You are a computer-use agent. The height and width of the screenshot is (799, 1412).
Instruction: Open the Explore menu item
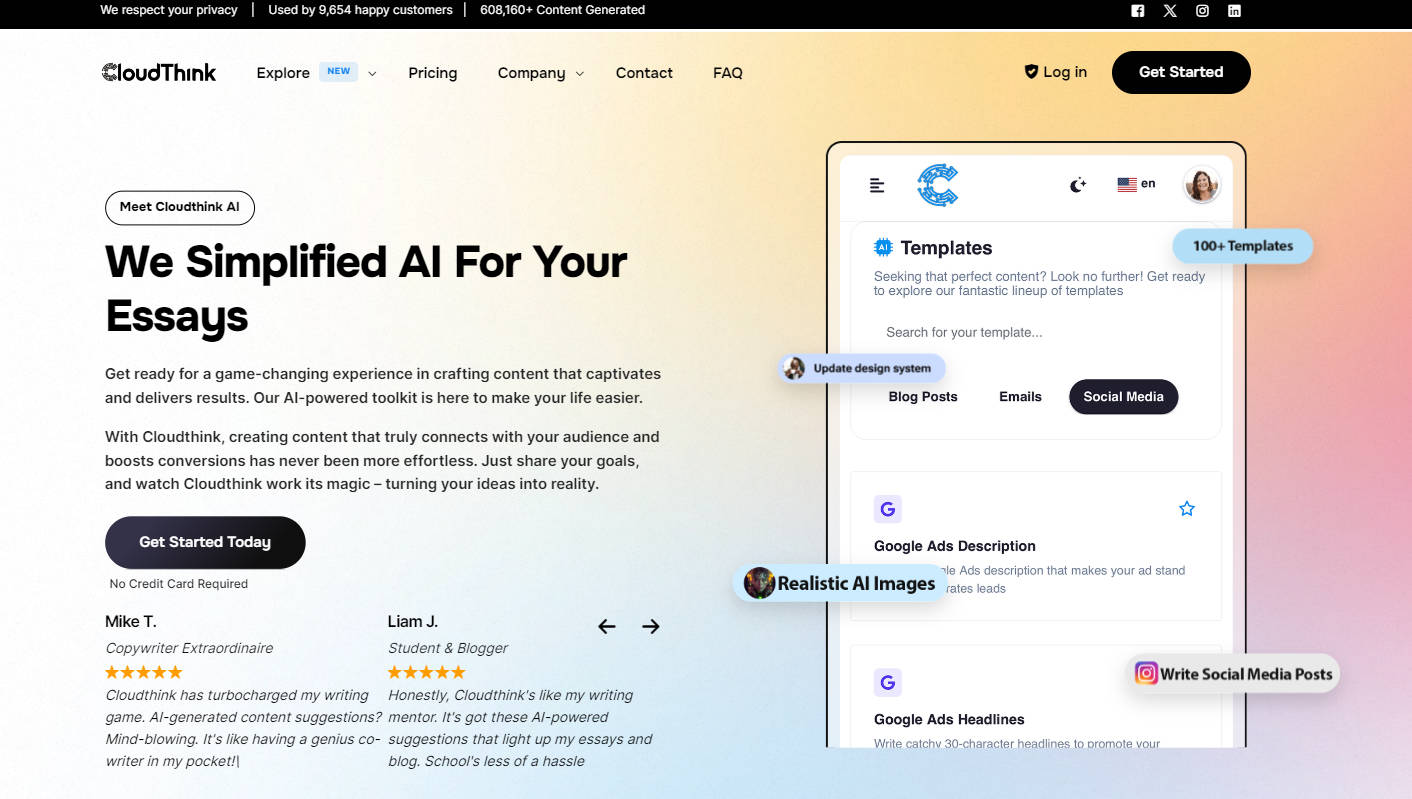click(283, 73)
